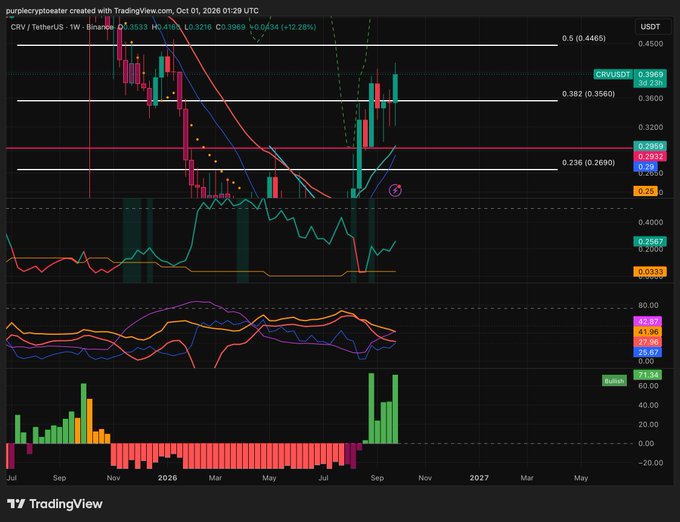Click the green 71.34 histogram value tag
This screenshot has width=680, height=522.
point(648,375)
